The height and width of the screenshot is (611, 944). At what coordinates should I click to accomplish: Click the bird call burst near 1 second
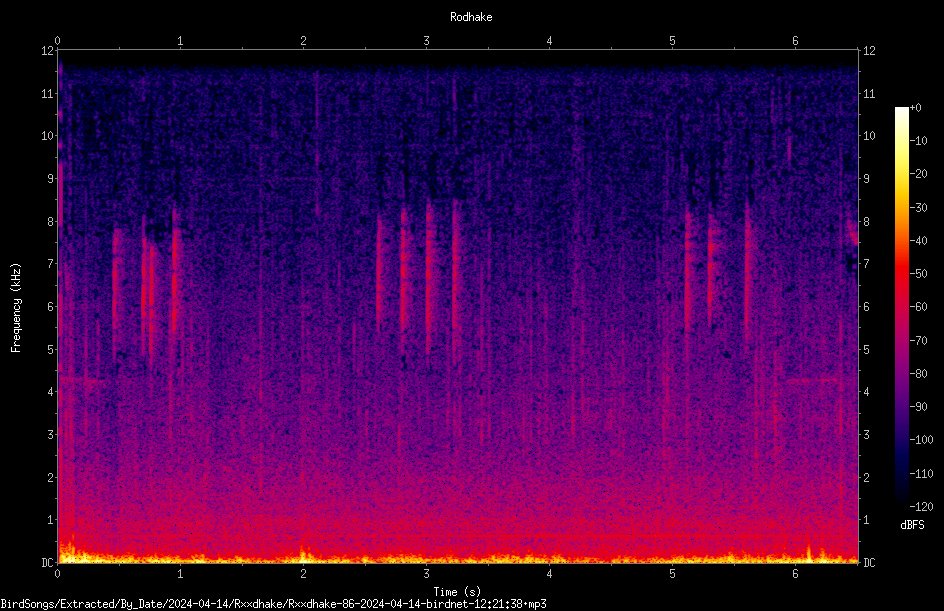[x=175, y=271]
